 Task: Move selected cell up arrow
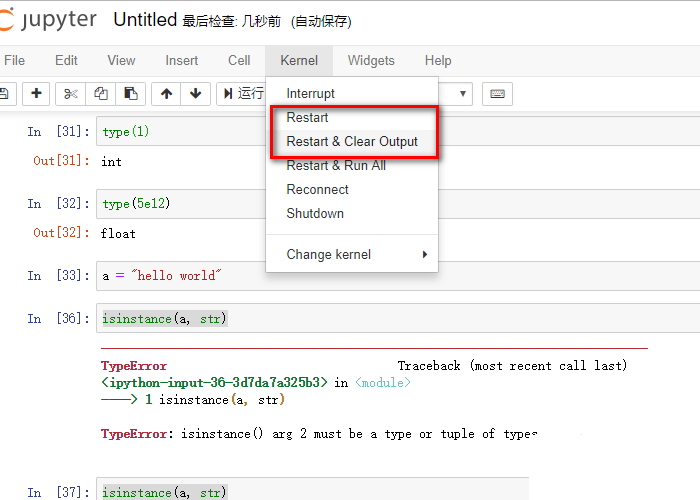(166, 94)
